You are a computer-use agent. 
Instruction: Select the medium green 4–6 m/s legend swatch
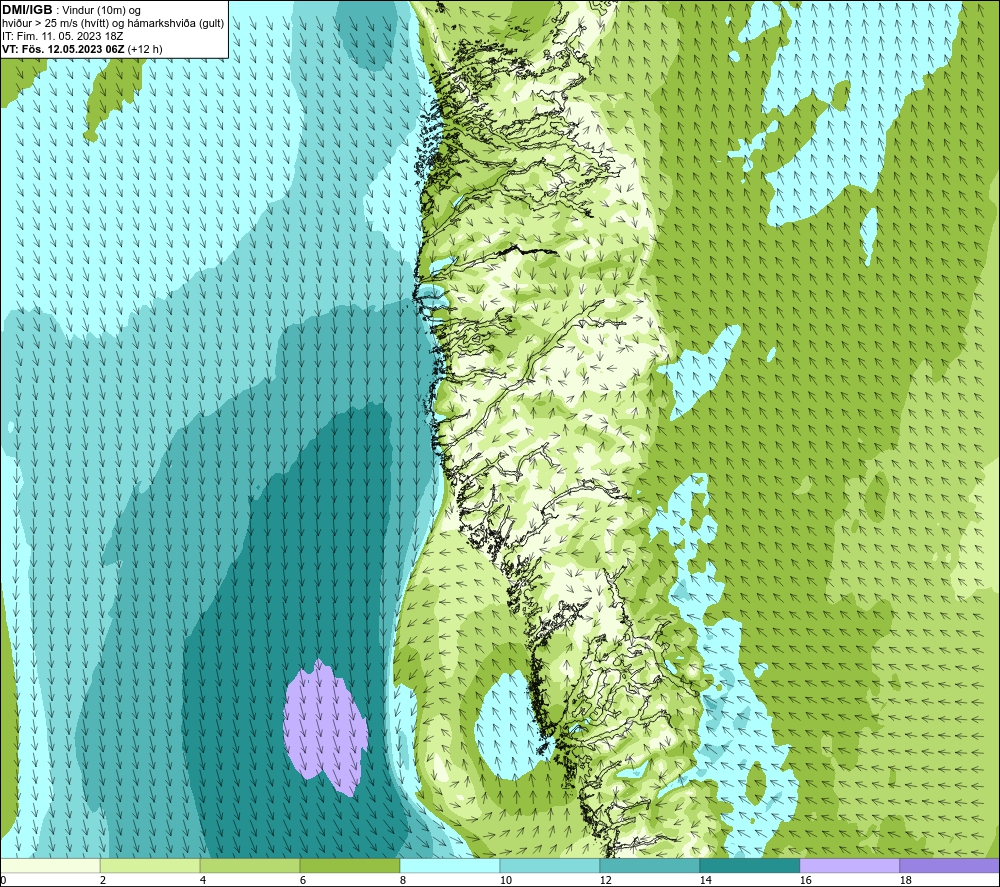click(x=250, y=865)
